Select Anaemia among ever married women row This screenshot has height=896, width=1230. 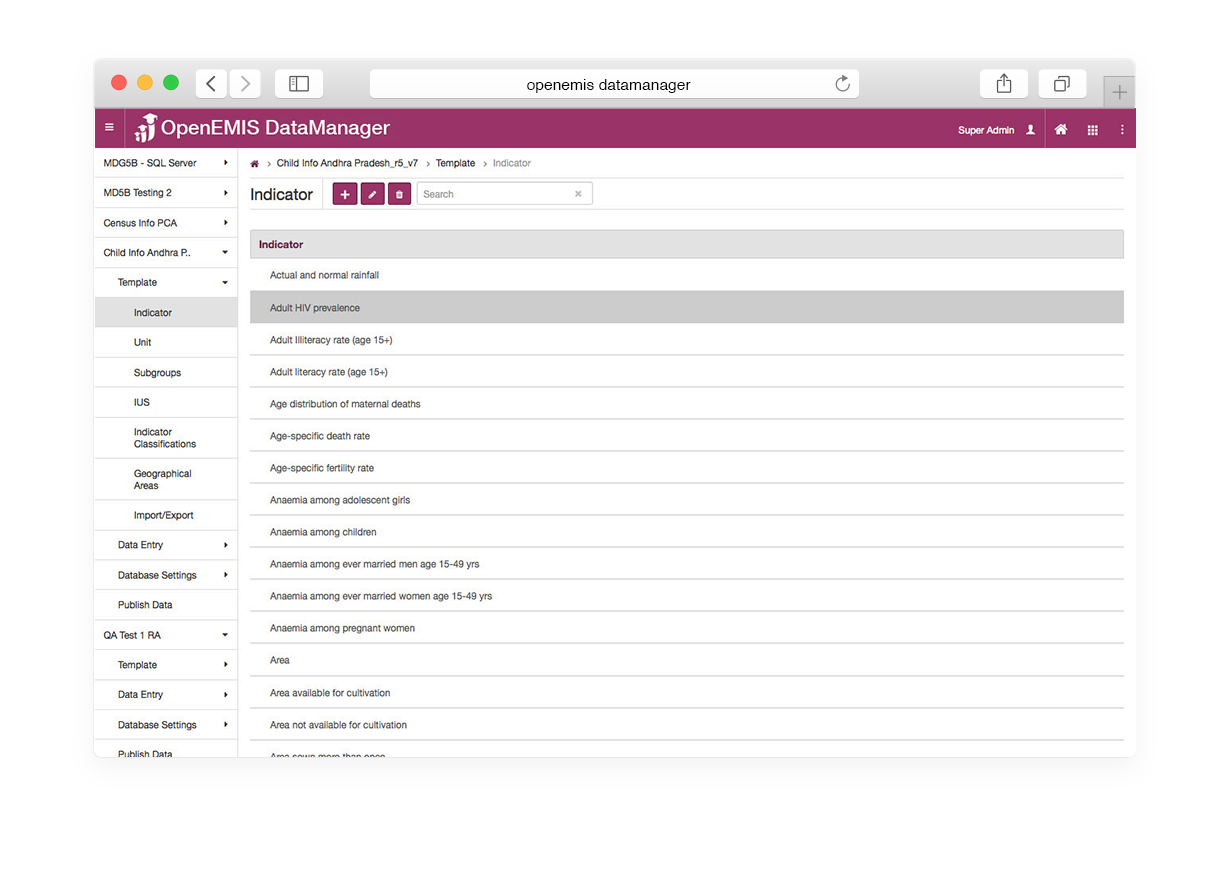[x=687, y=596]
